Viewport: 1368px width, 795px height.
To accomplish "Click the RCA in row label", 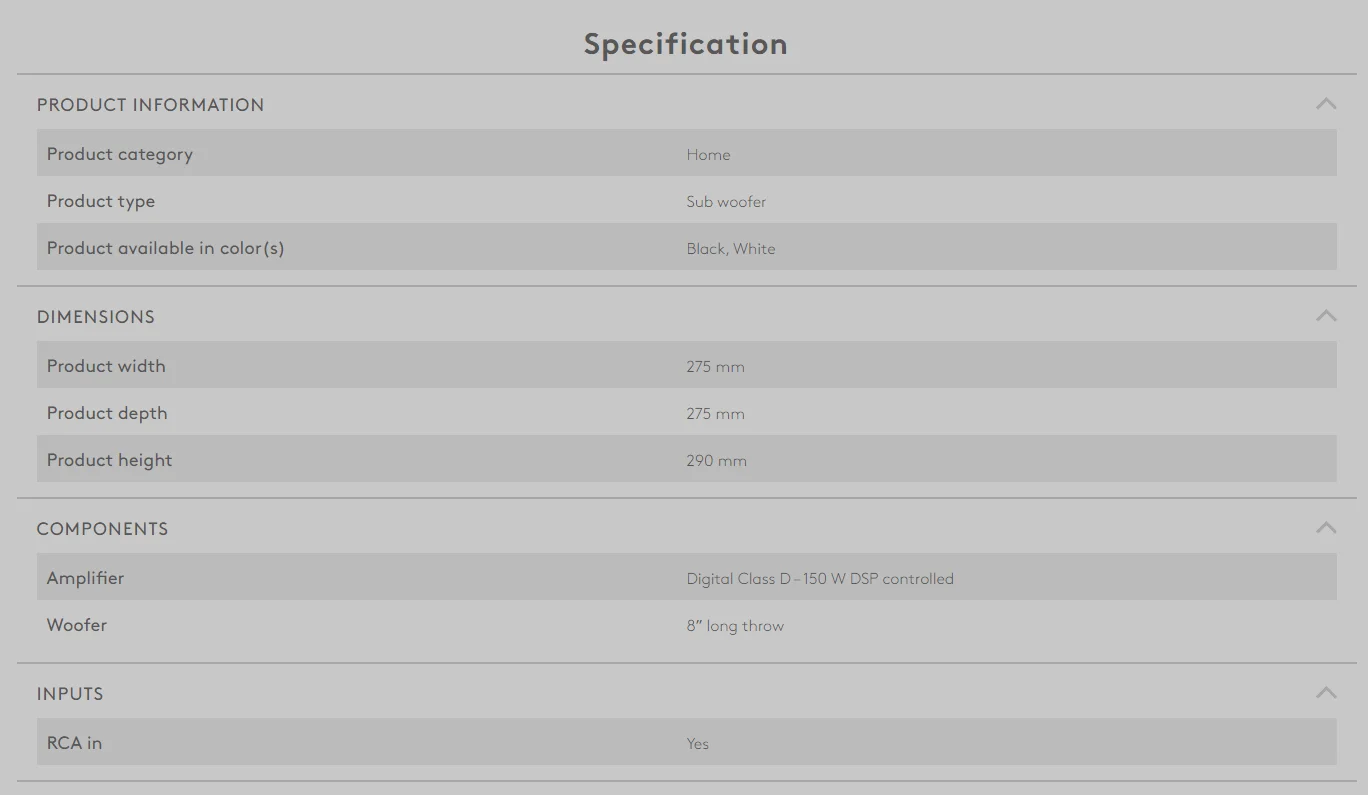I will (74, 743).
